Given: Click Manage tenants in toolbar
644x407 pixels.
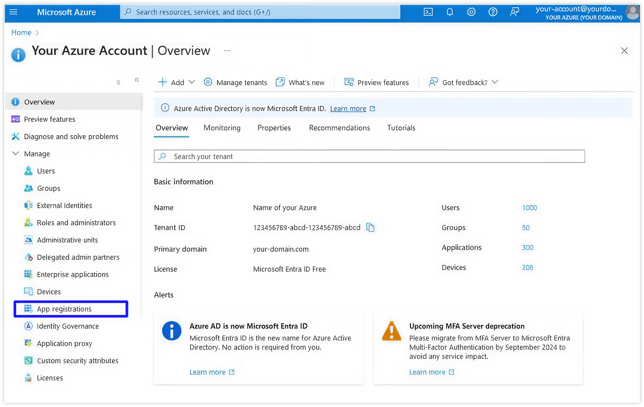Looking at the screenshot, I should (235, 82).
